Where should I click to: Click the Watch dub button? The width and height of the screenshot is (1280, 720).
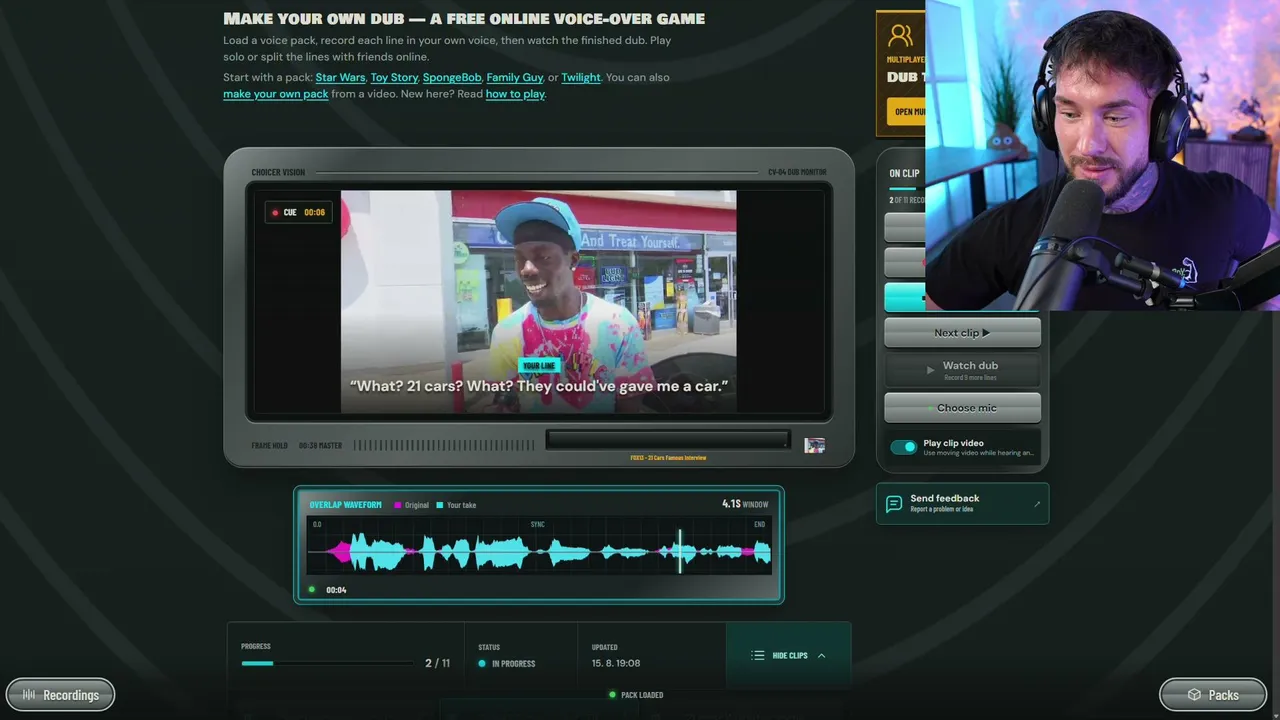click(962, 370)
